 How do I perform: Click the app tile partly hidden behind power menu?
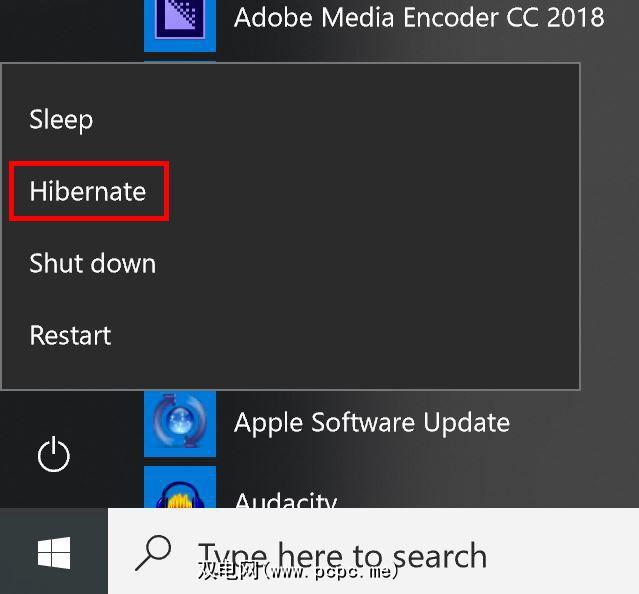click(179, 62)
